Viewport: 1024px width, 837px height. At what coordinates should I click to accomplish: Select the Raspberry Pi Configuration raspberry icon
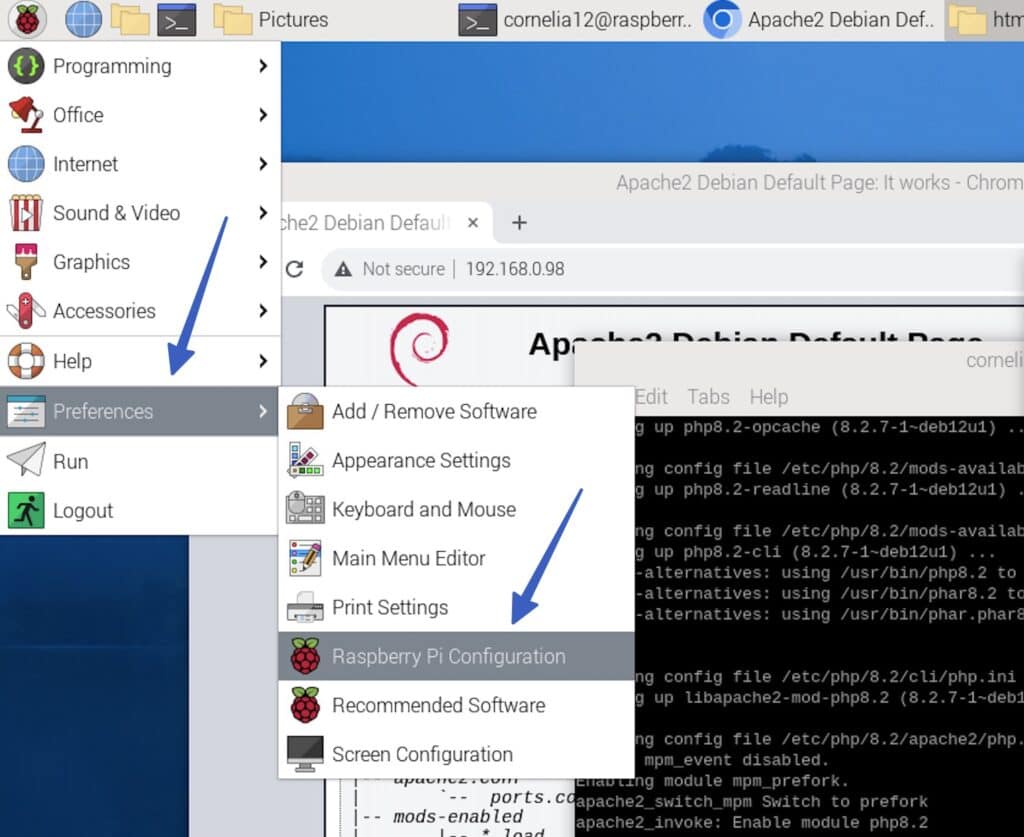[305, 656]
